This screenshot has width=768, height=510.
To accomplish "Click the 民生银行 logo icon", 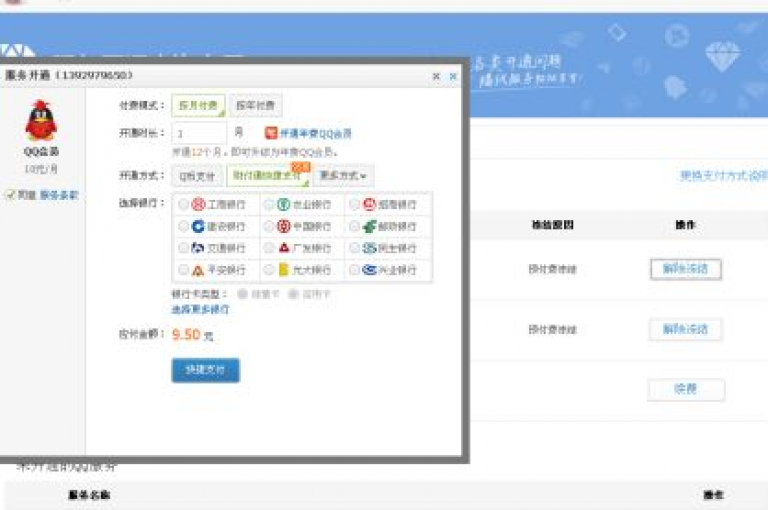I will pyautogui.click(x=369, y=248).
